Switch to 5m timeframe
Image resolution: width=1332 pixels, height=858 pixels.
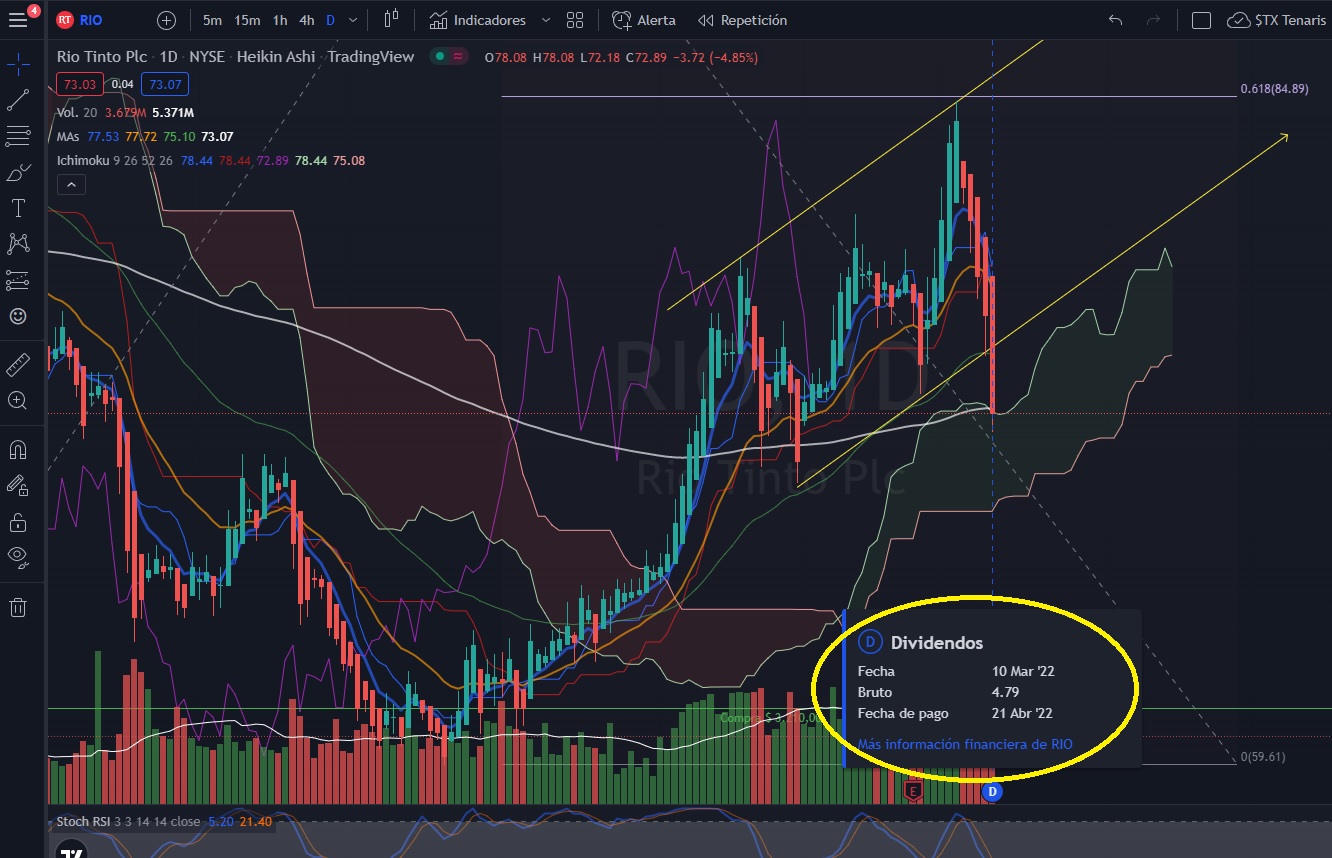[212, 20]
